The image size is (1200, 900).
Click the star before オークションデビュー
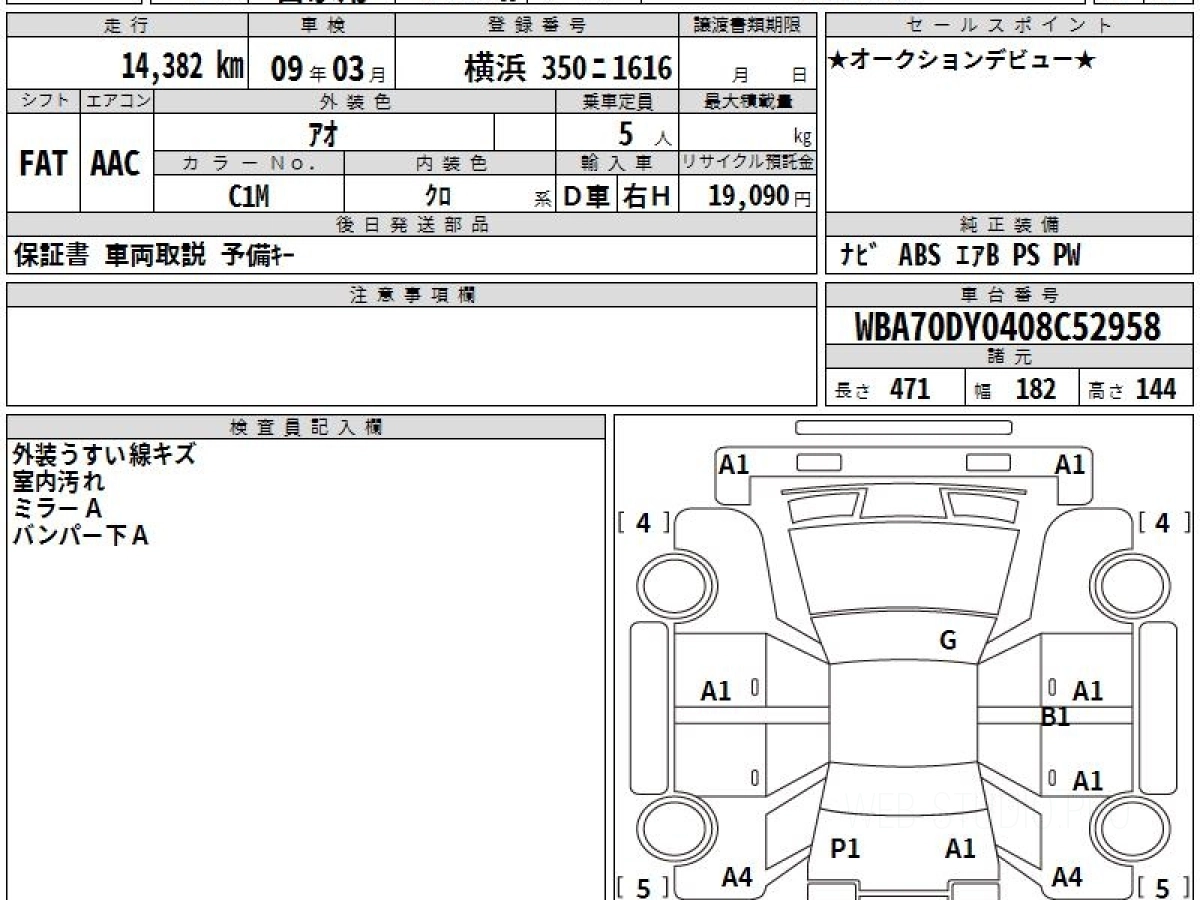pyautogui.click(x=838, y=61)
